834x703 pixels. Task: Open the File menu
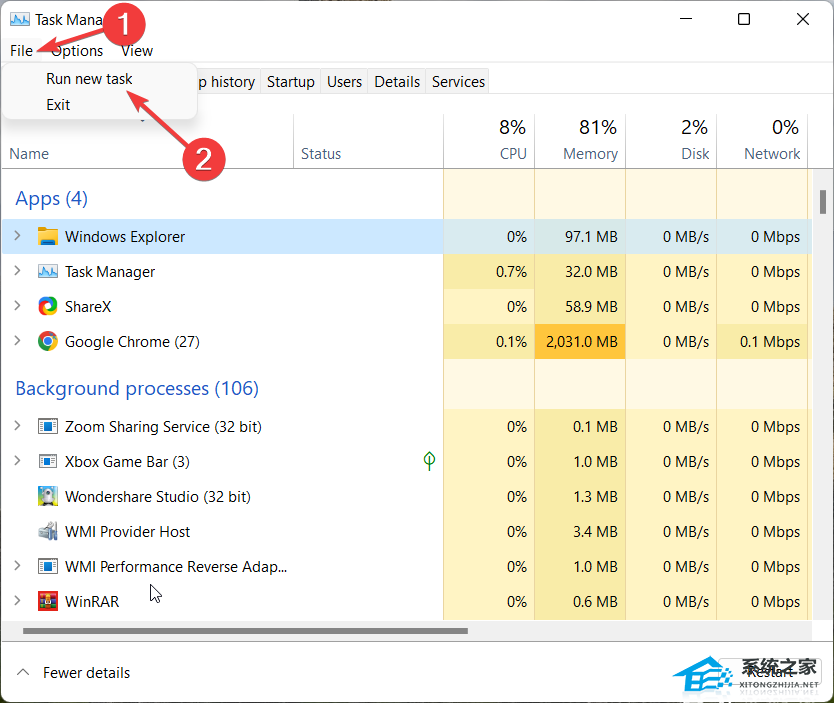(x=21, y=51)
